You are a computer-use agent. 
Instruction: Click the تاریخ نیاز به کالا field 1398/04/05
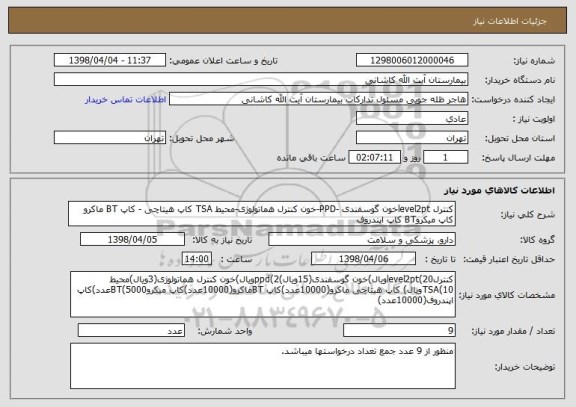(132, 239)
